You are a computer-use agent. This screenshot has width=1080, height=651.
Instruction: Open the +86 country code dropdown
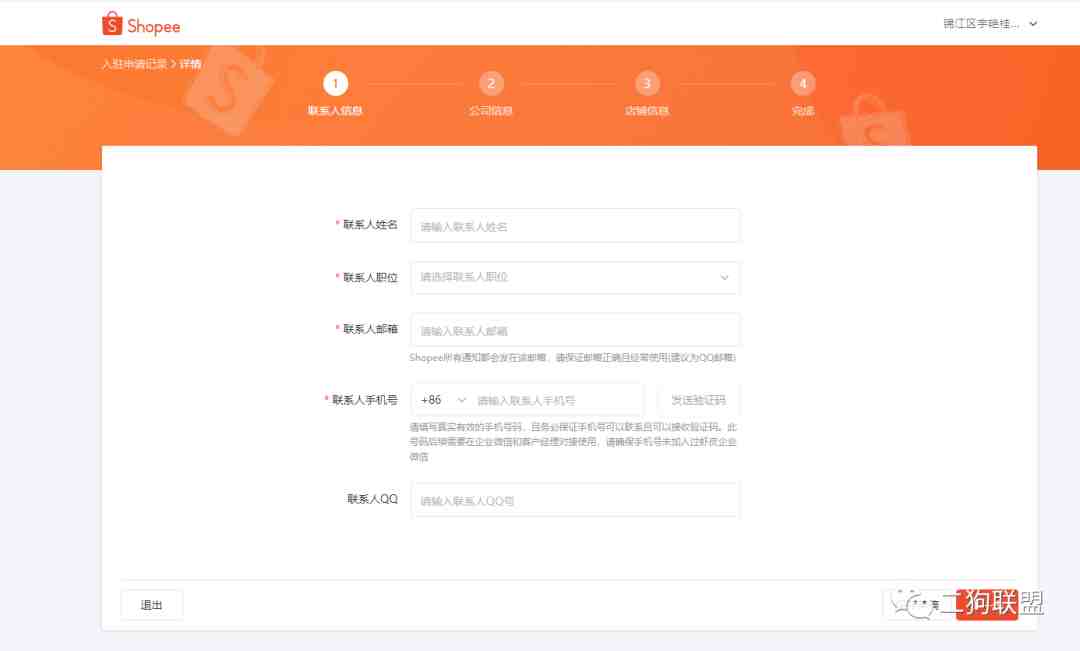[x=443, y=400]
